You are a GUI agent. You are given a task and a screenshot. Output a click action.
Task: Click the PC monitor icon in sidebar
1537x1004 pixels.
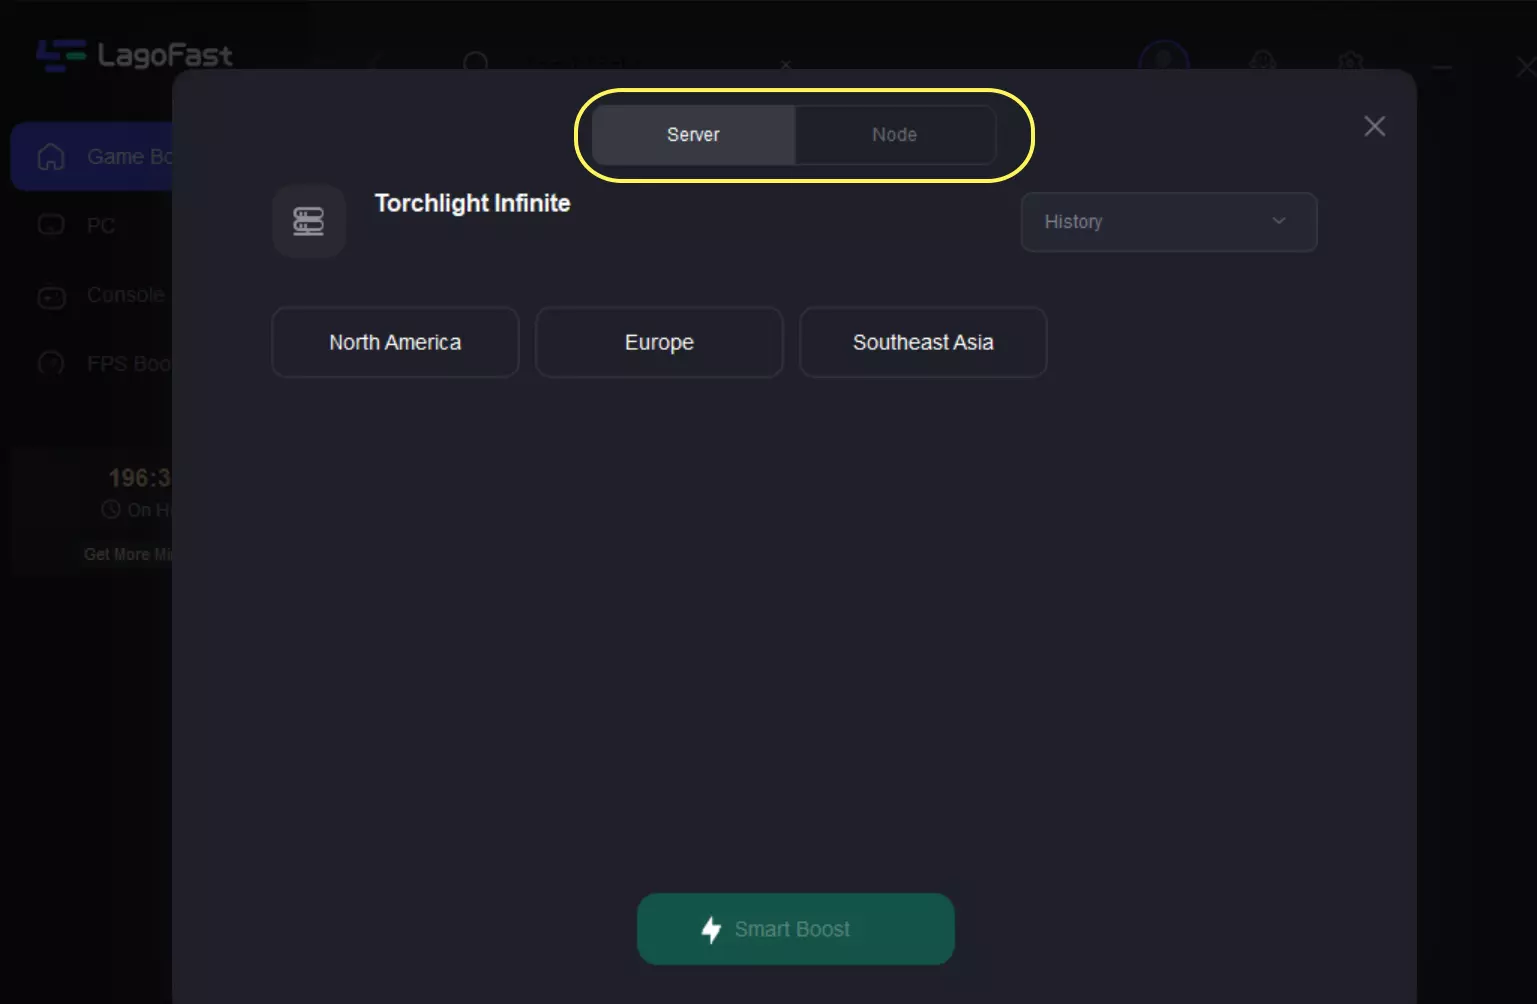tap(51, 225)
